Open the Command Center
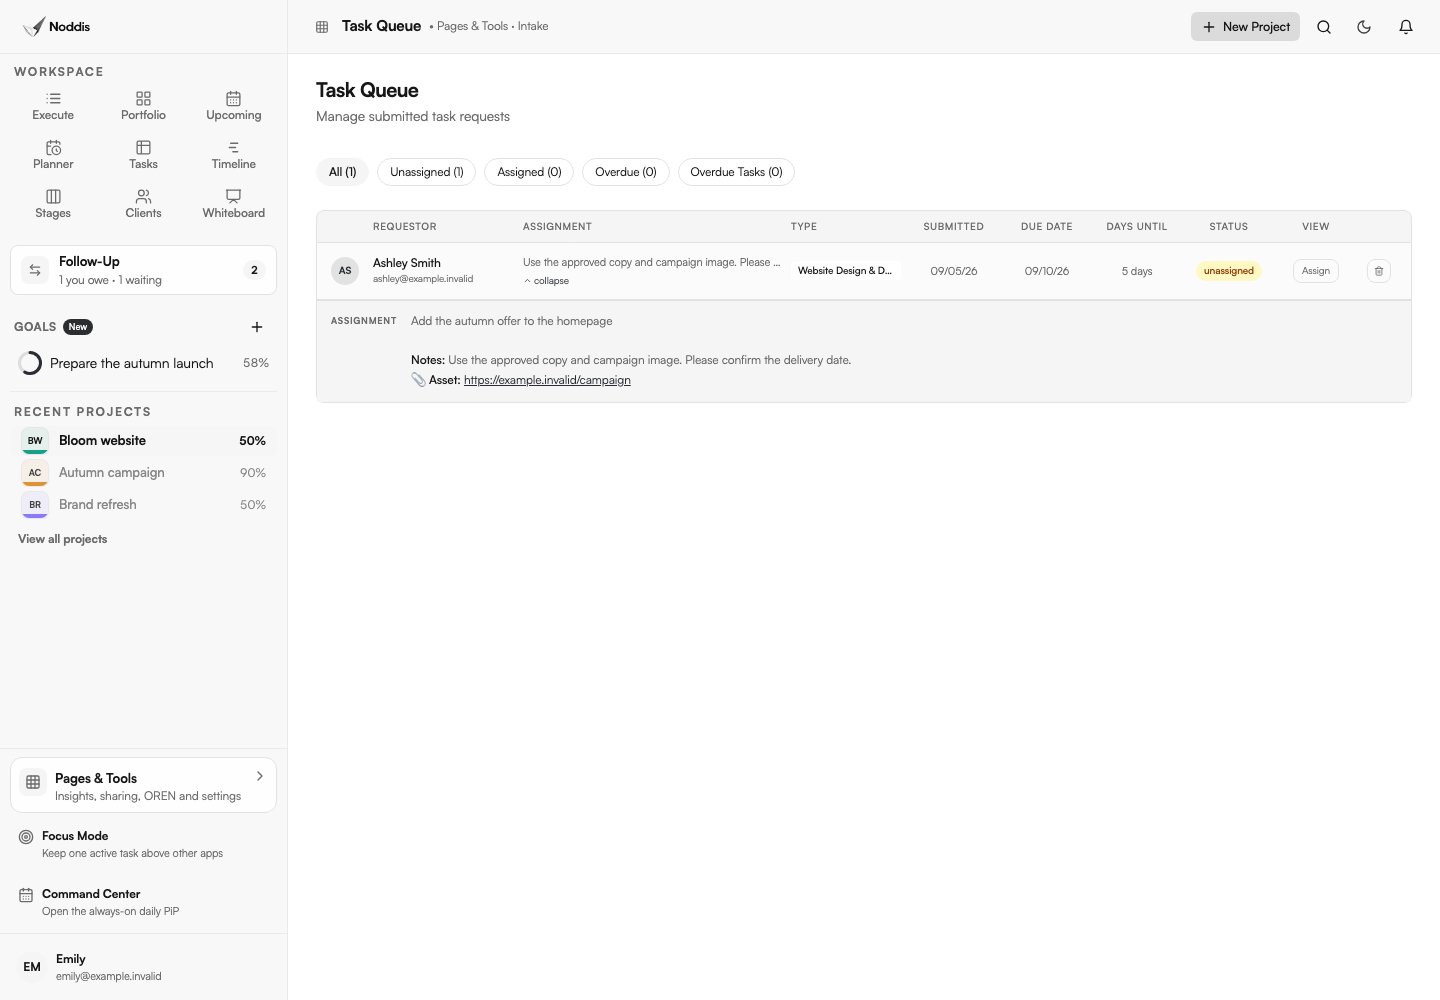 click(143, 902)
